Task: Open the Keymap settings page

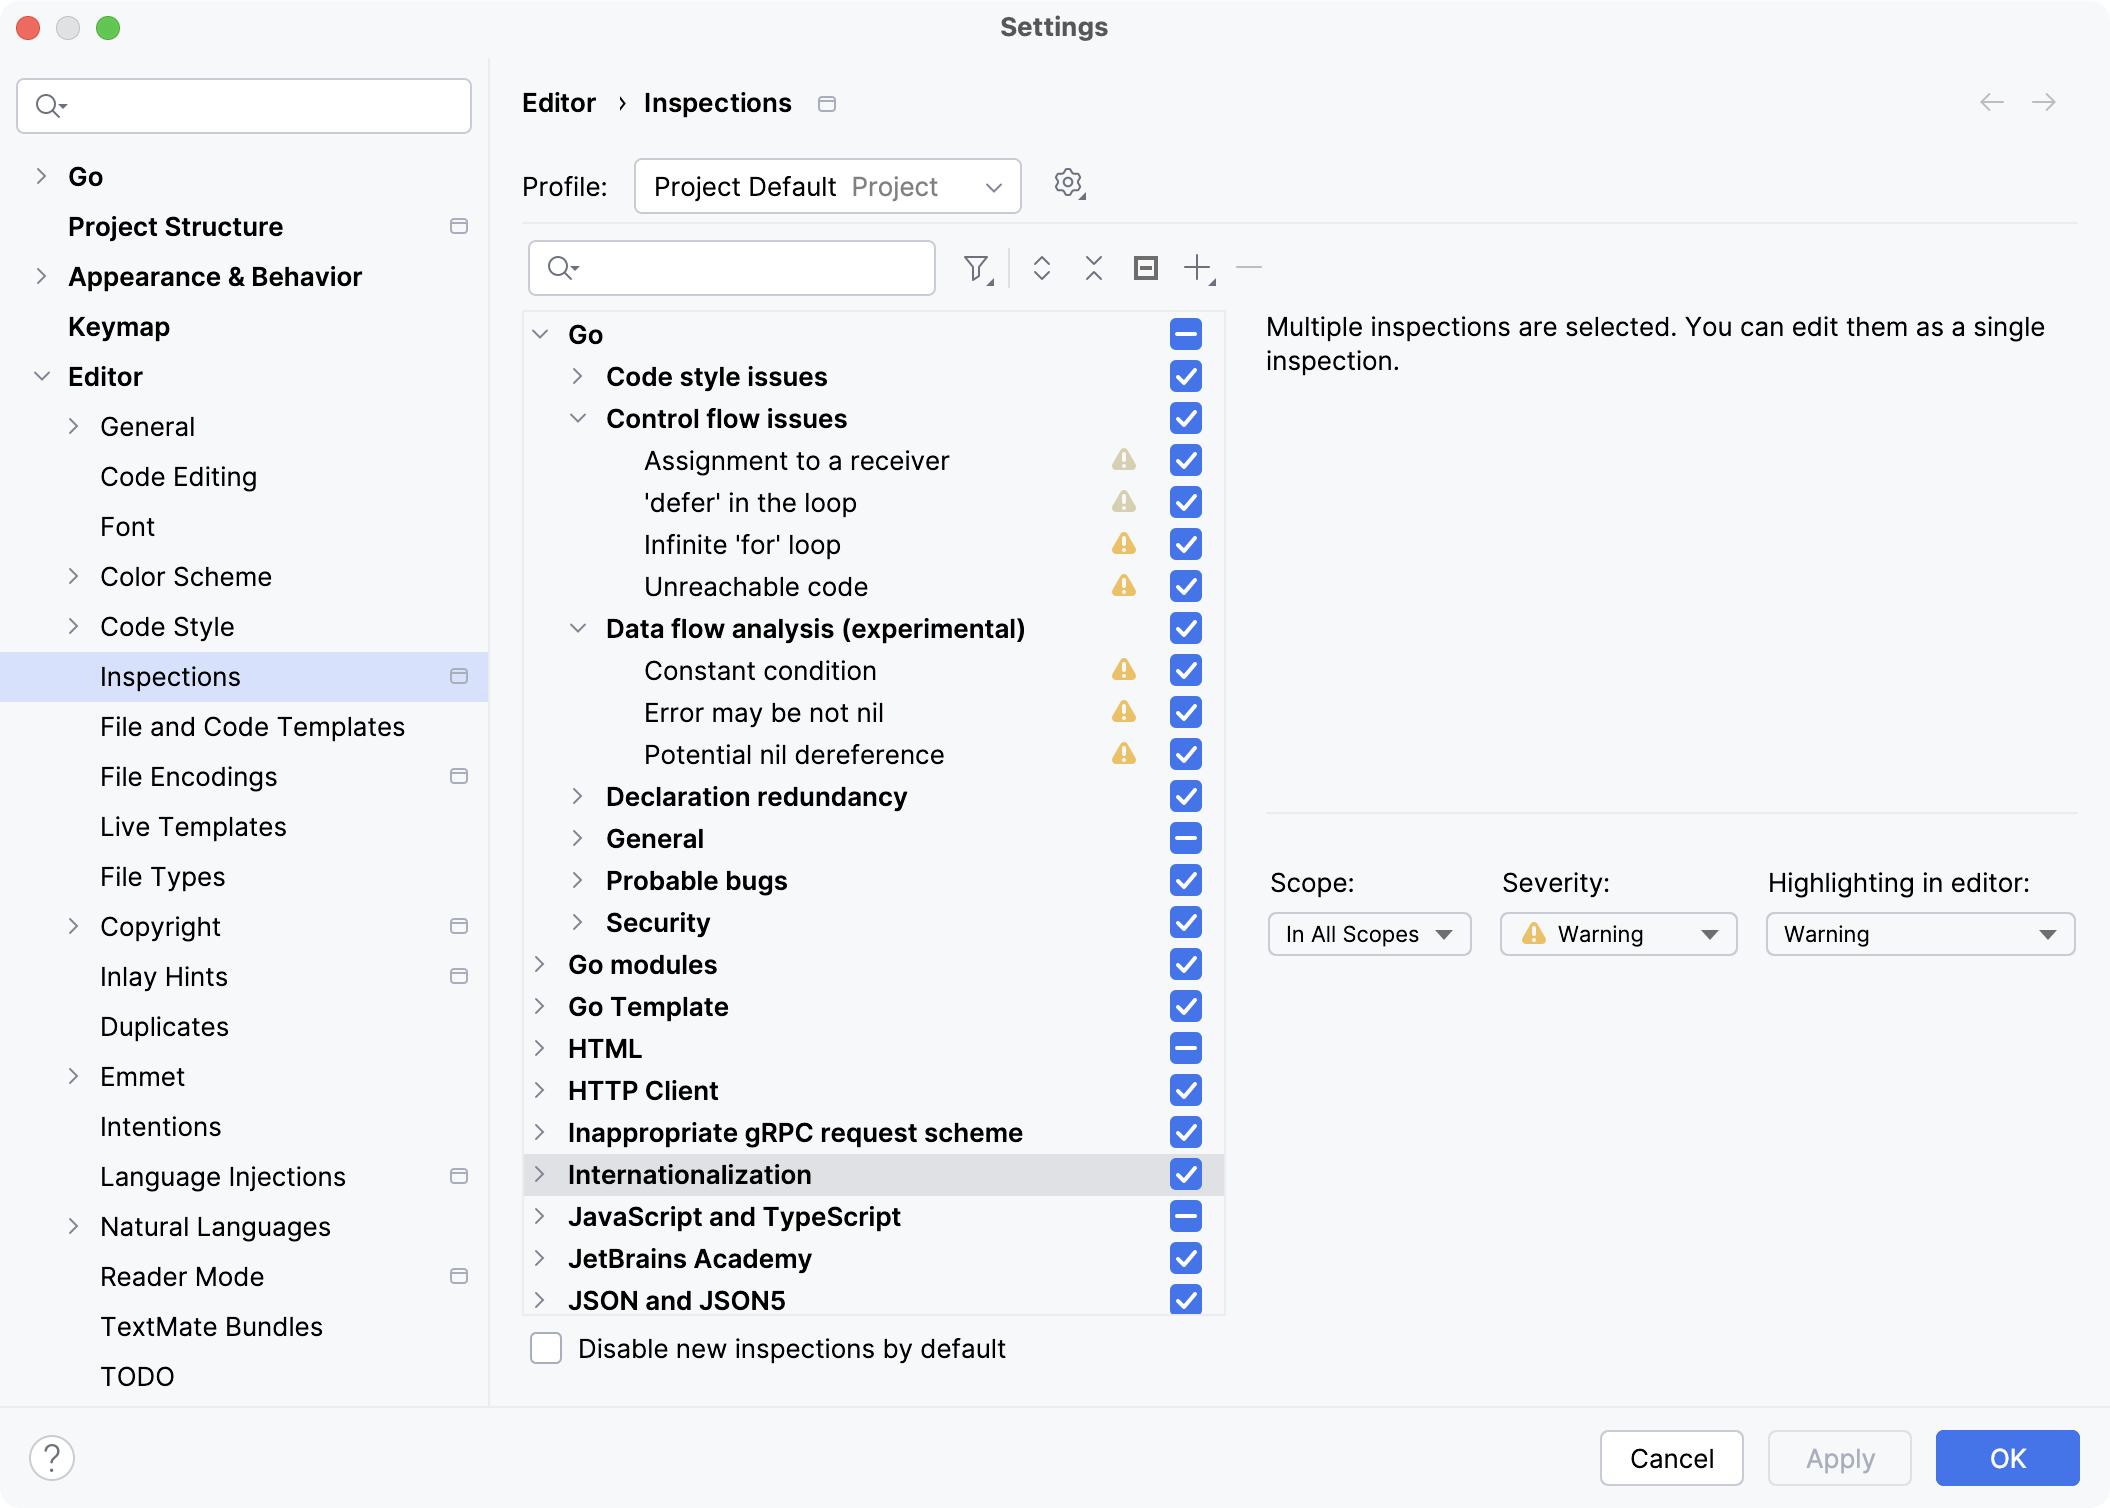Action: click(x=118, y=326)
